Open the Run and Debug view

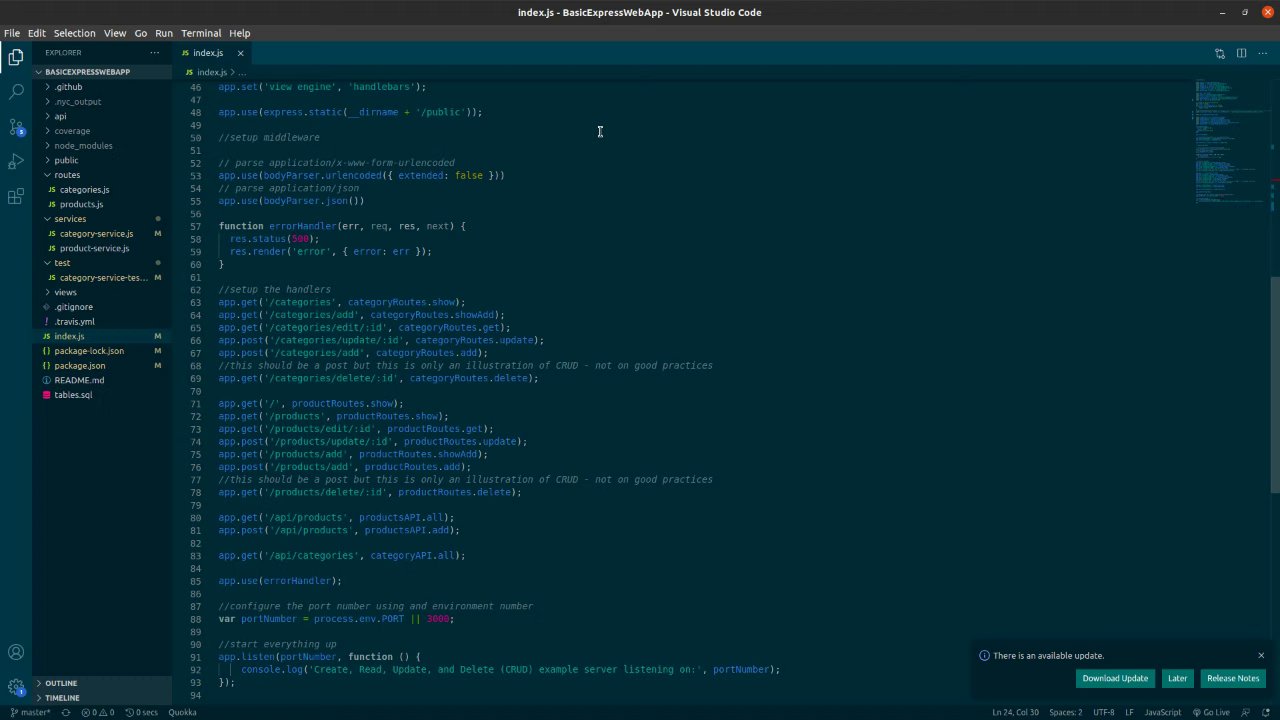click(x=16, y=161)
